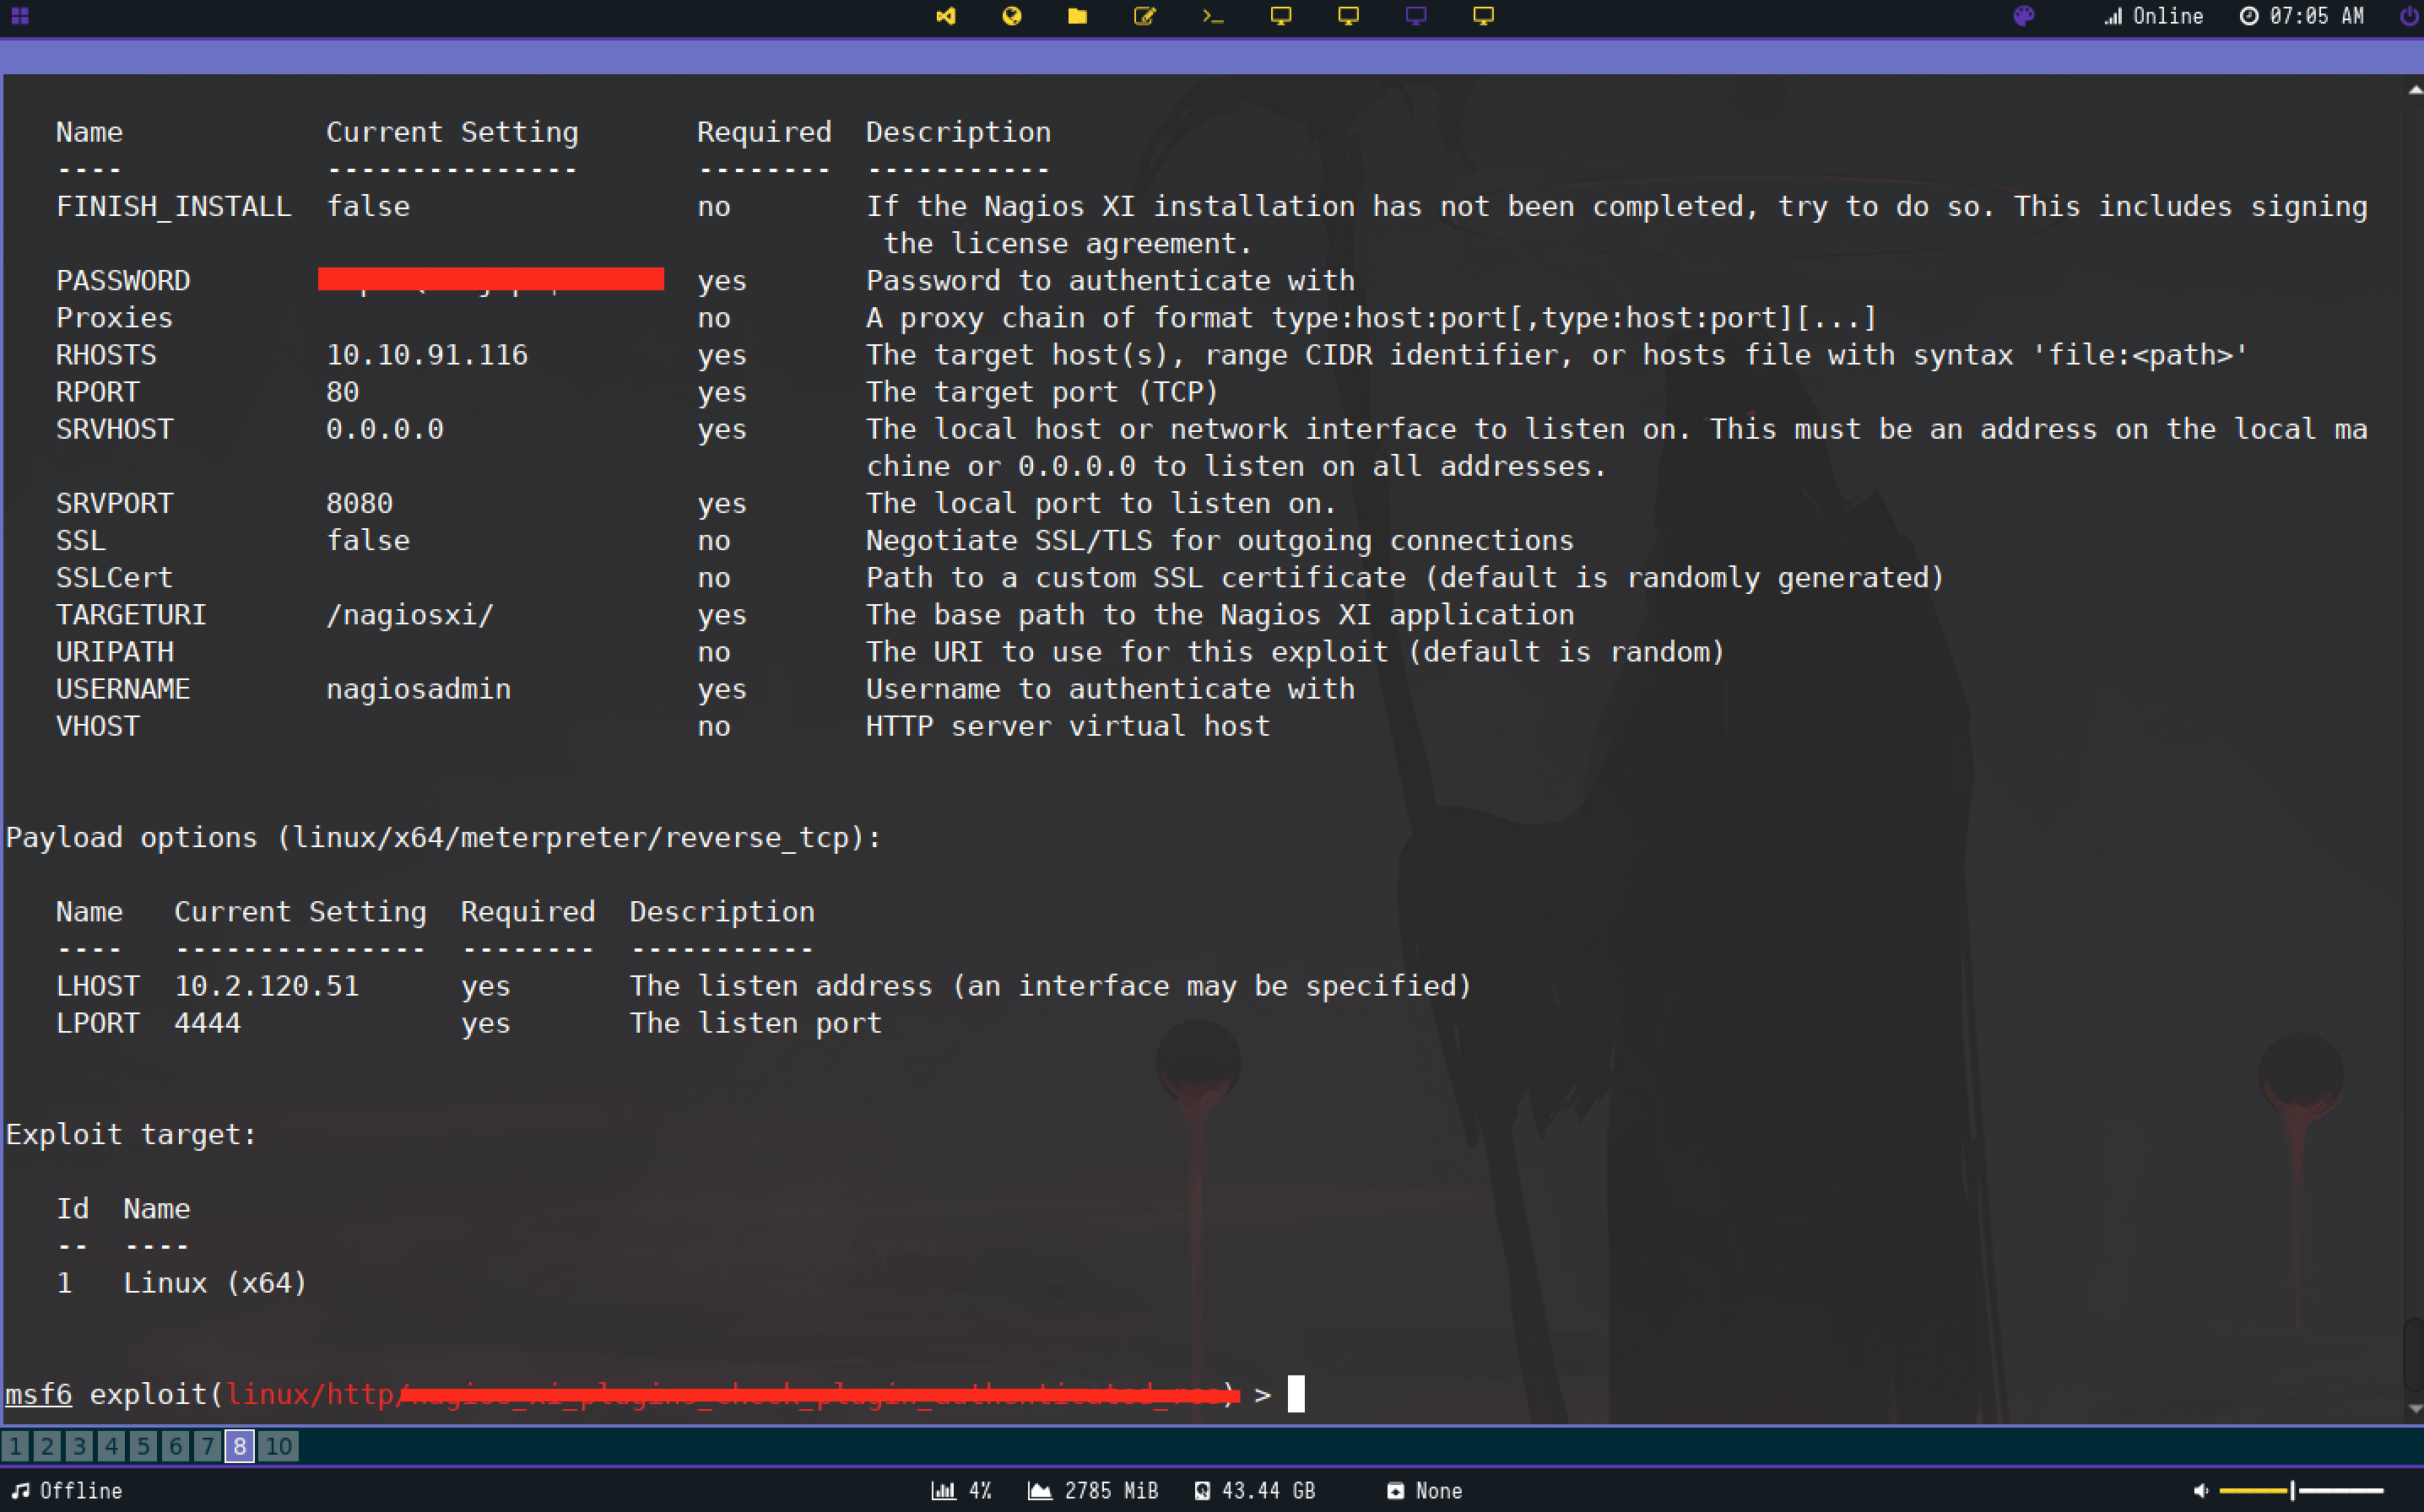Click the RPORT value 80
The image size is (2424, 1512).
point(342,392)
